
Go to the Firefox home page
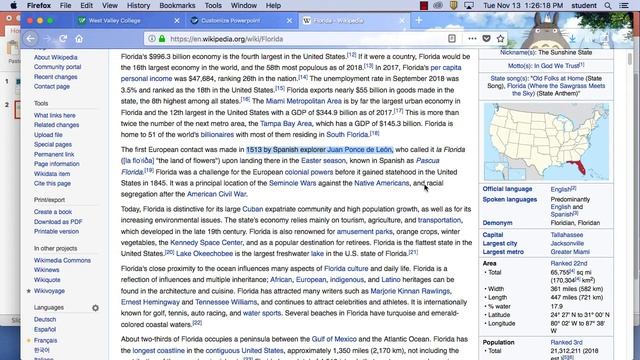(x=79, y=39)
